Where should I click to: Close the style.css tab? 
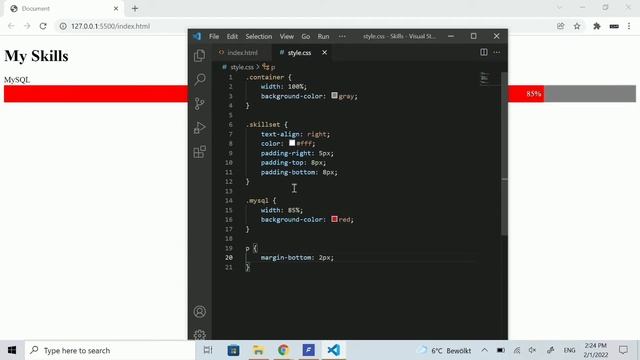click(324, 52)
